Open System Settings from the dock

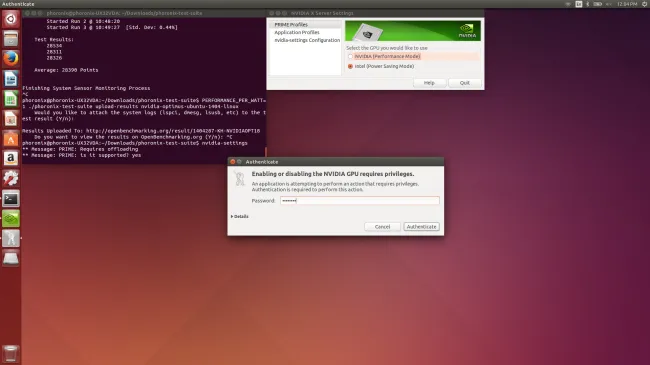[x=11, y=178]
